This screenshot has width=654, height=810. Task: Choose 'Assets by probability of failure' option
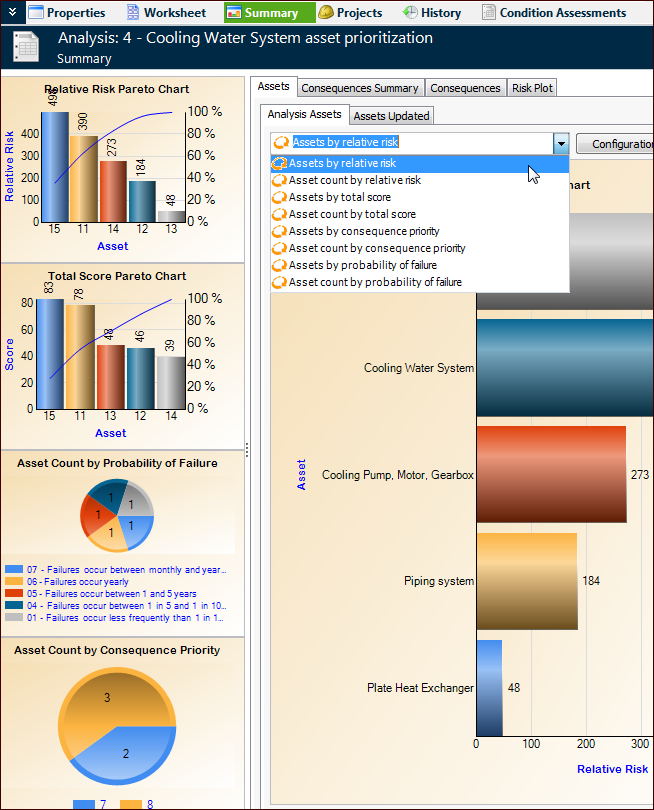[x=420, y=266]
